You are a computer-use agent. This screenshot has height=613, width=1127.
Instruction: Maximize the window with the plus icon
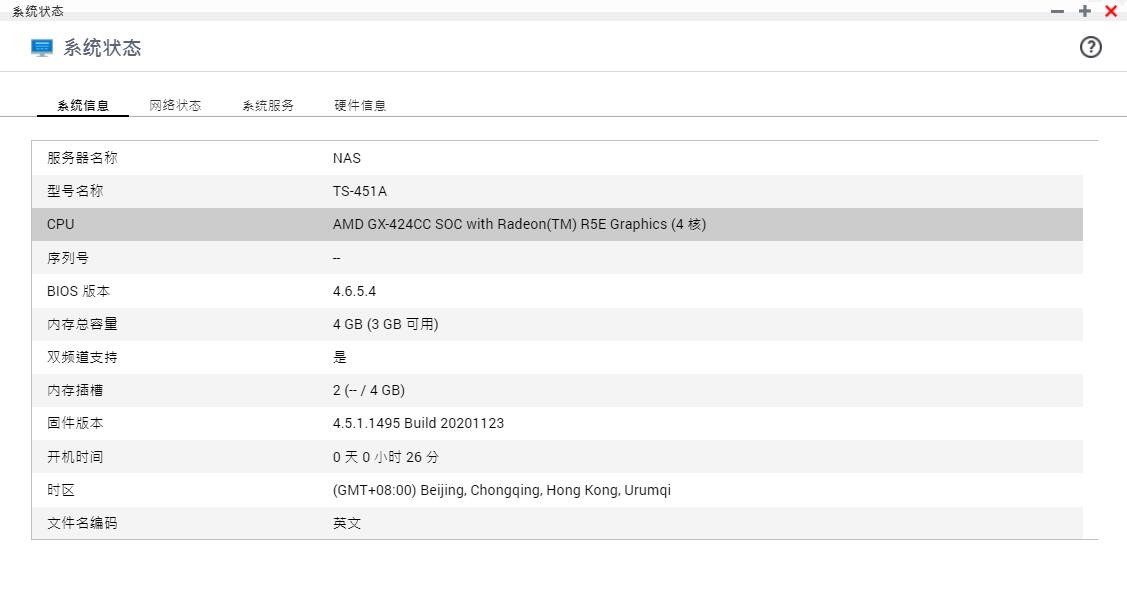click(x=1084, y=11)
